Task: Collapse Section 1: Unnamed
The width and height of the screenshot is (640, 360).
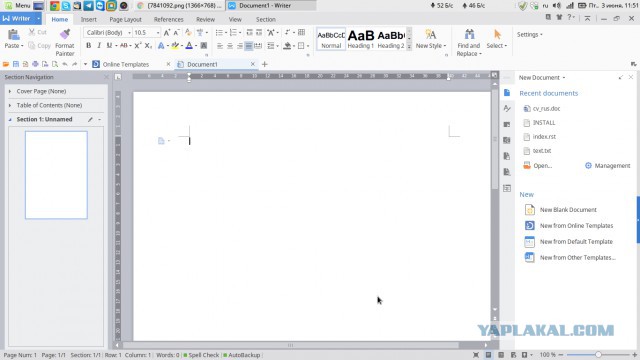Action: point(10,120)
